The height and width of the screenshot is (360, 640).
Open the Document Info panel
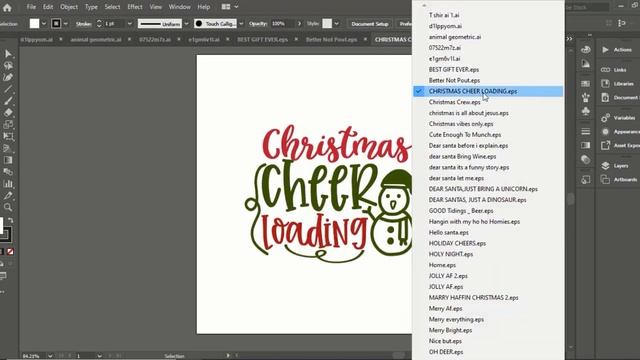coord(620,98)
